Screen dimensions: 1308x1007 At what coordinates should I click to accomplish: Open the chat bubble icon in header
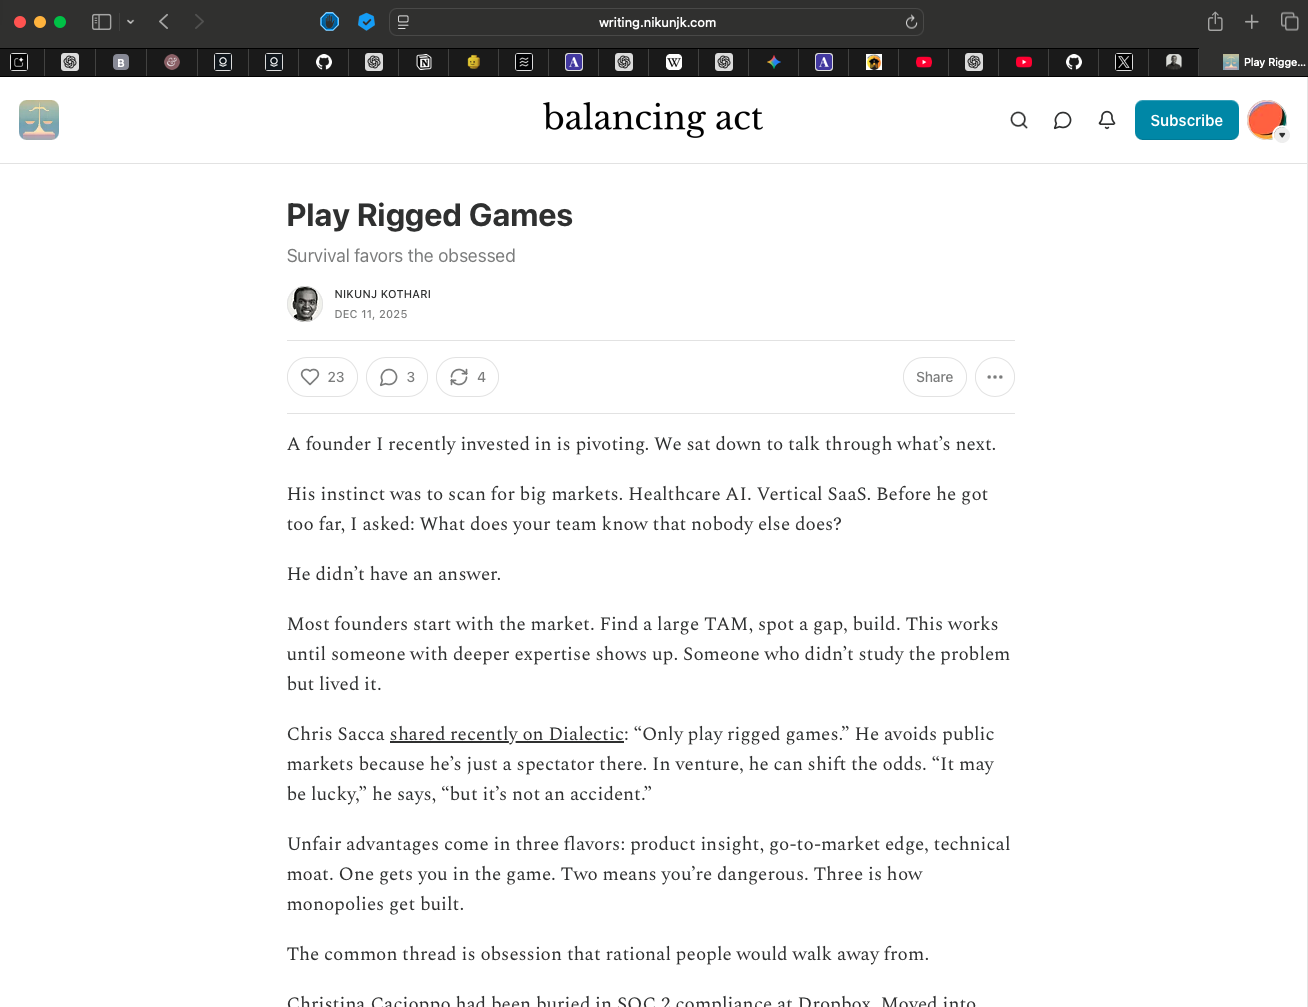click(x=1062, y=120)
